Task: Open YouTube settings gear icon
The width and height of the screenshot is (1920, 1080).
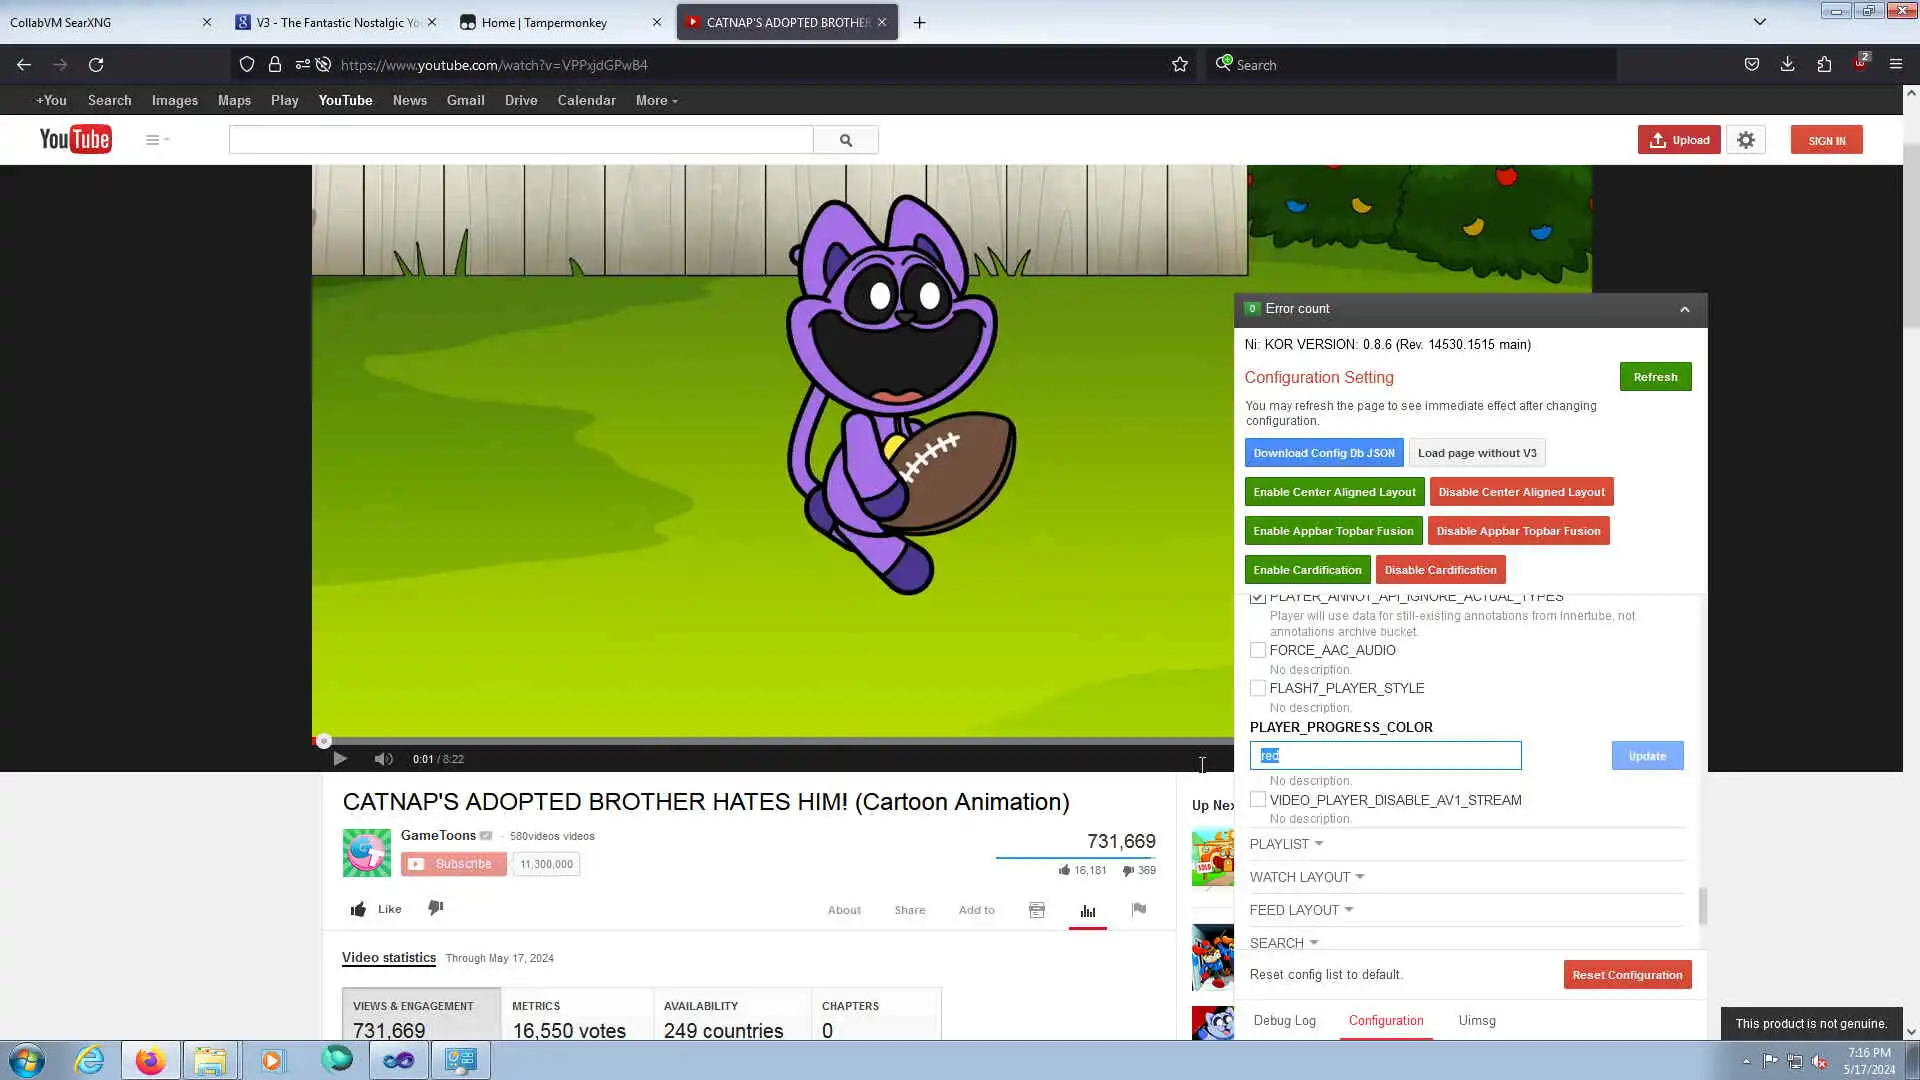Action: coord(1746,140)
